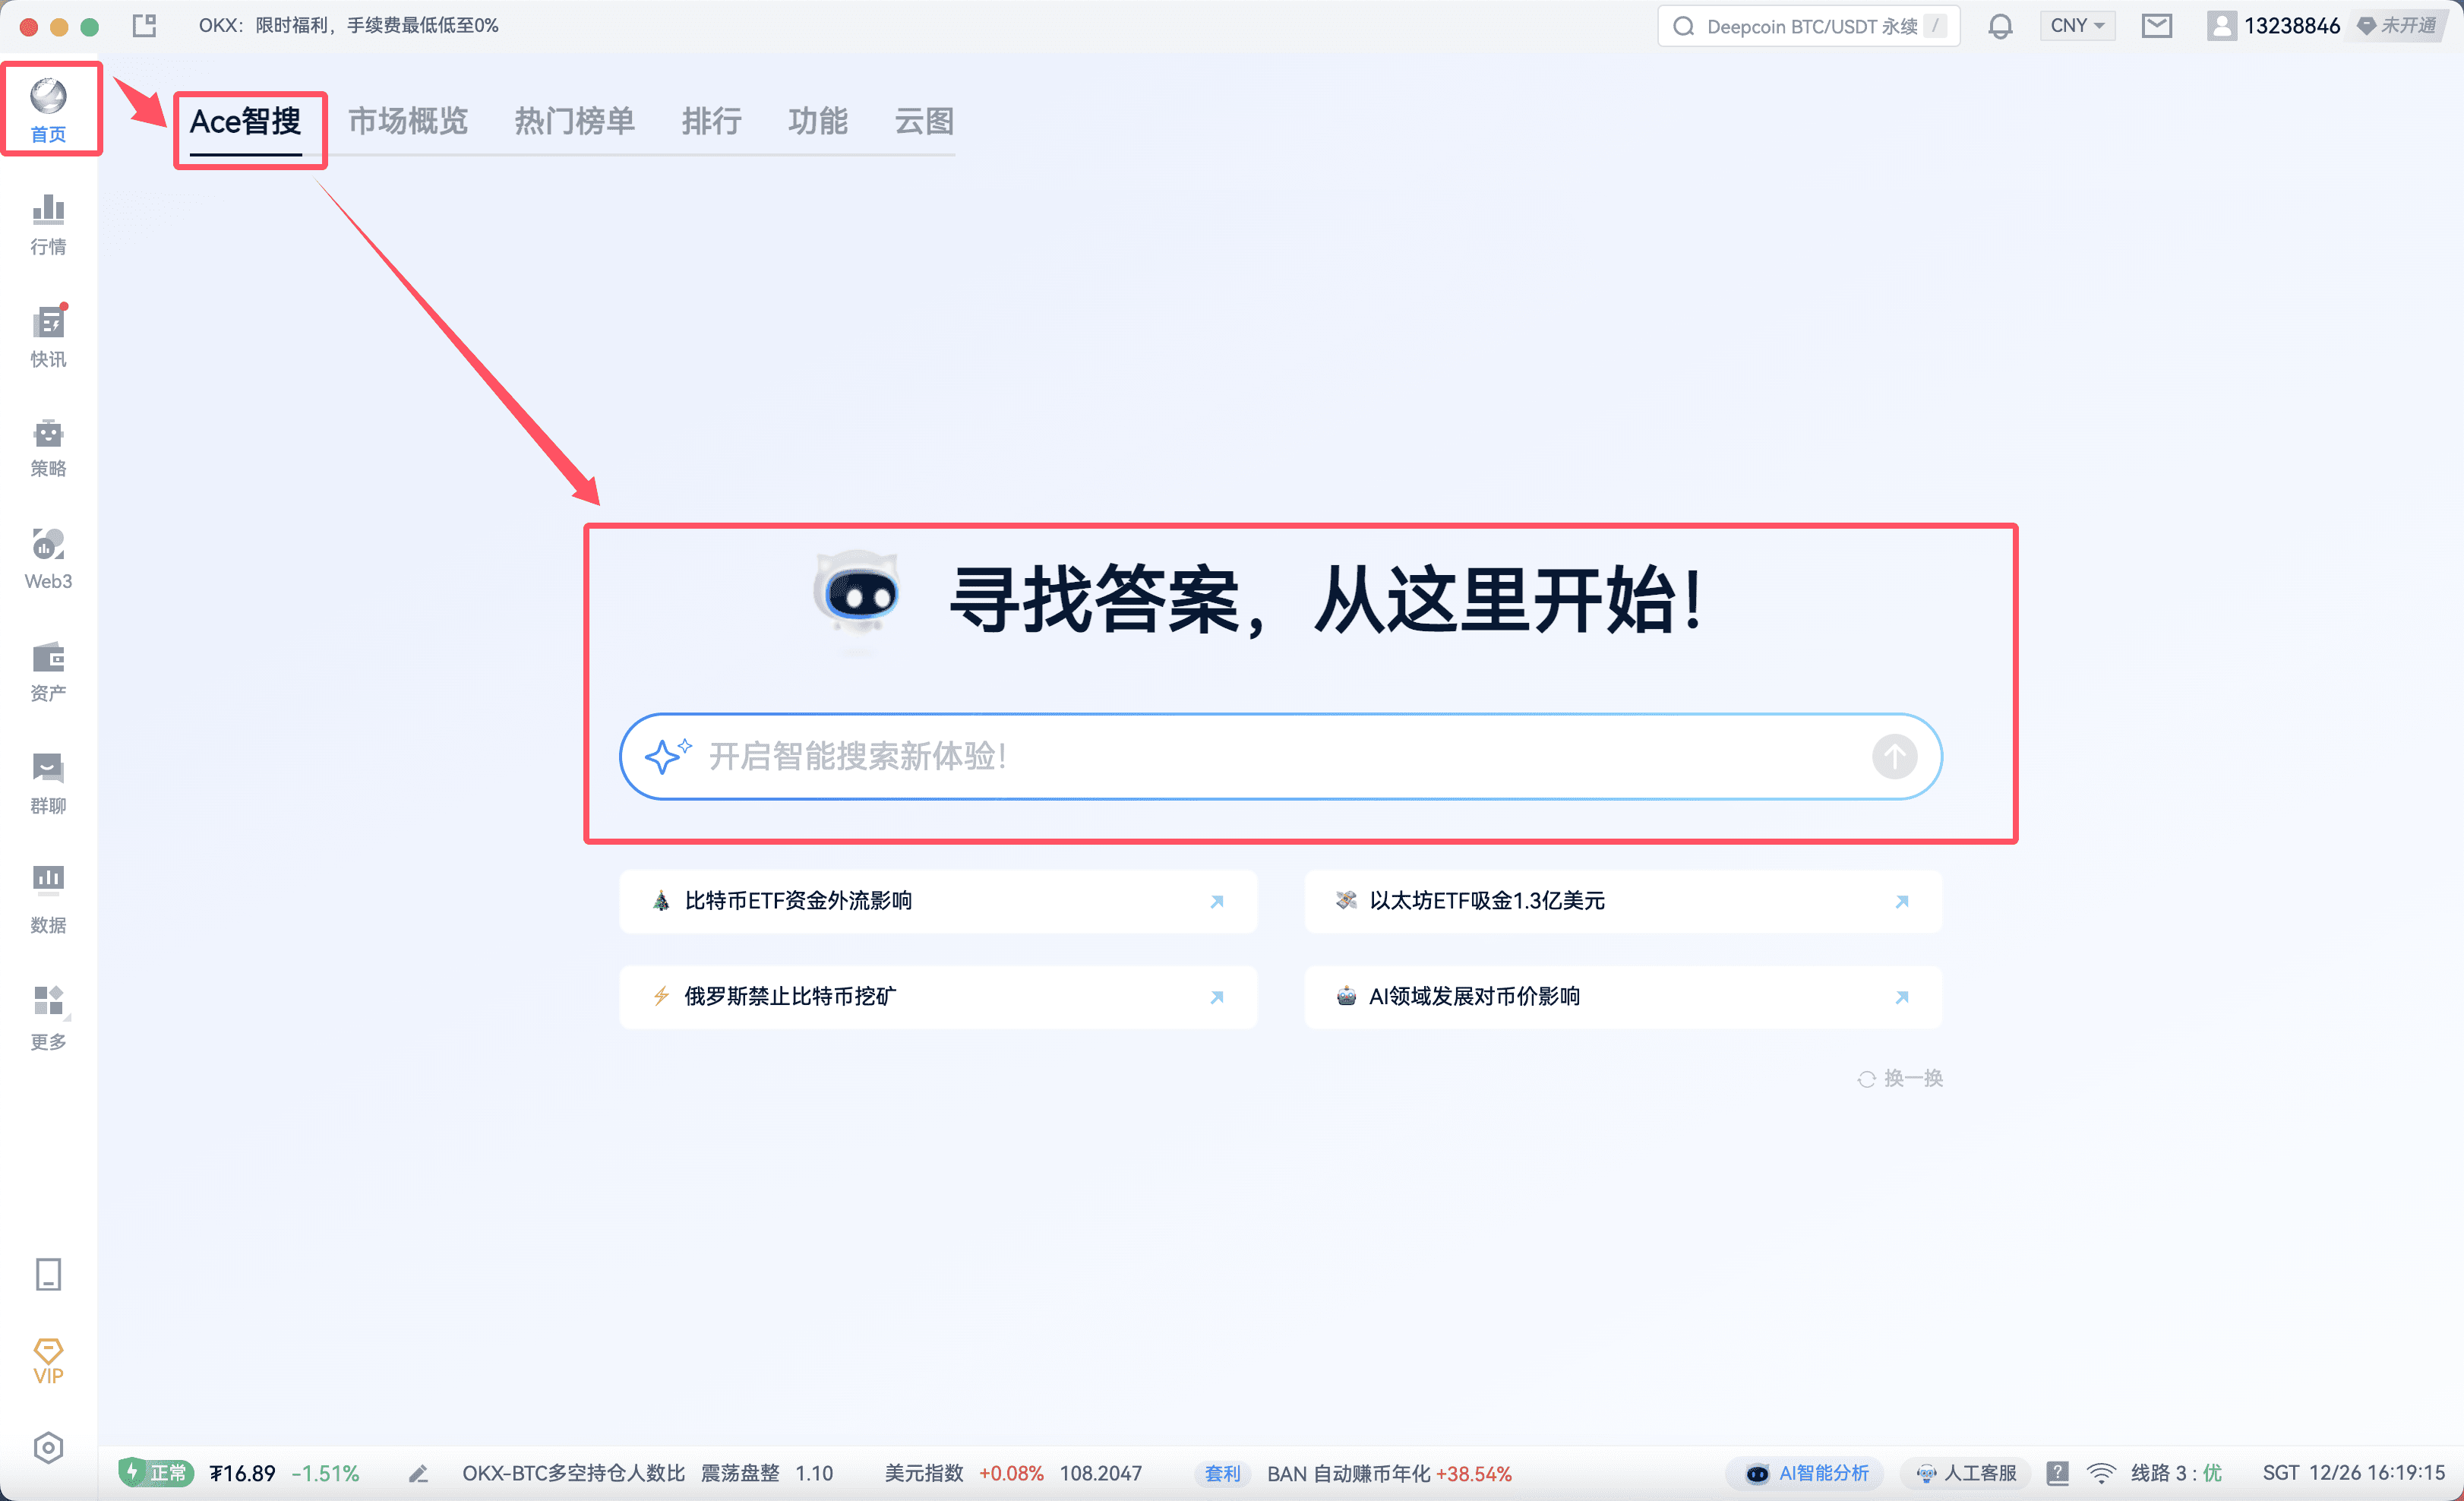Click the user avatar icon
Image resolution: width=2464 pixels, height=1501 pixels.
2221,26
